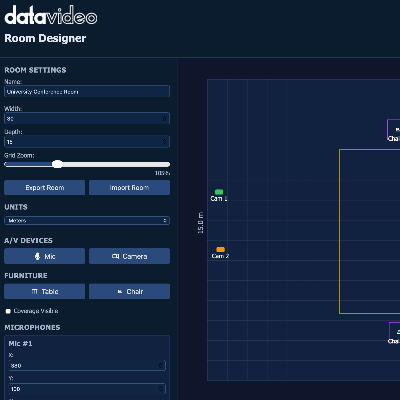Select the green Cam 1 camera marker
Screen dimensions: 400x400
click(219, 192)
